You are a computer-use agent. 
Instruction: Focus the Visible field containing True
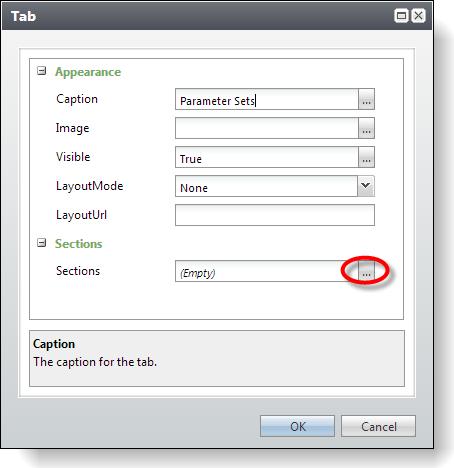[x=267, y=157]
